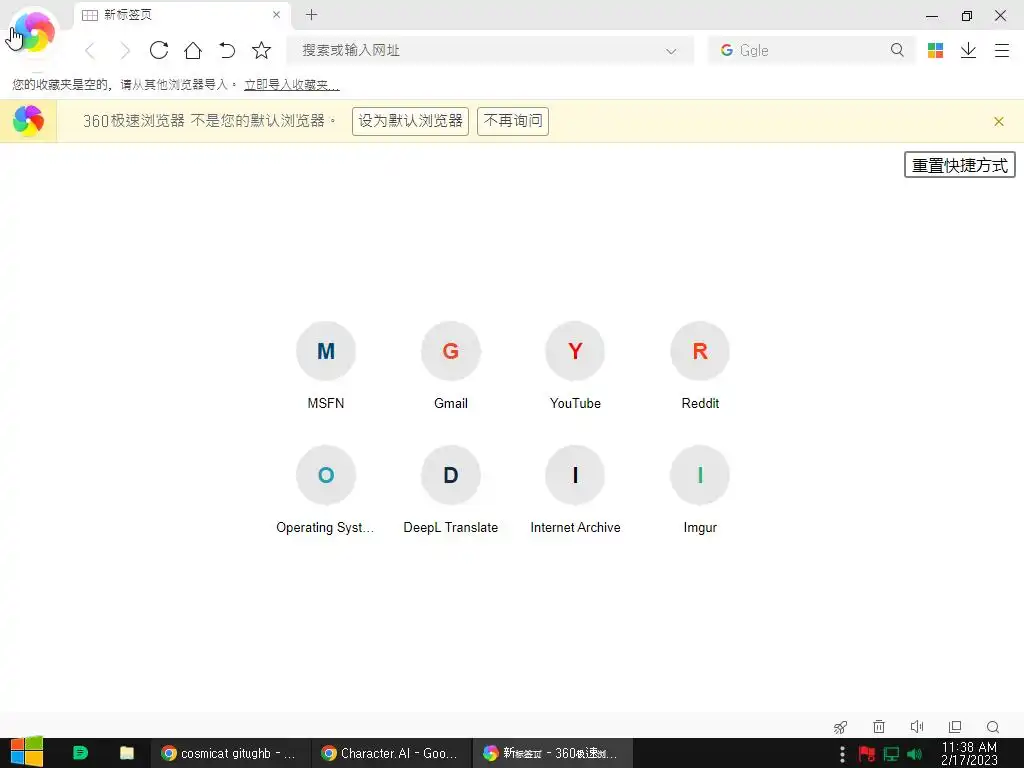This screenshot has width=1024, height=768.
Task: Open the Windows Start button
Action: [x=26, y=752]
